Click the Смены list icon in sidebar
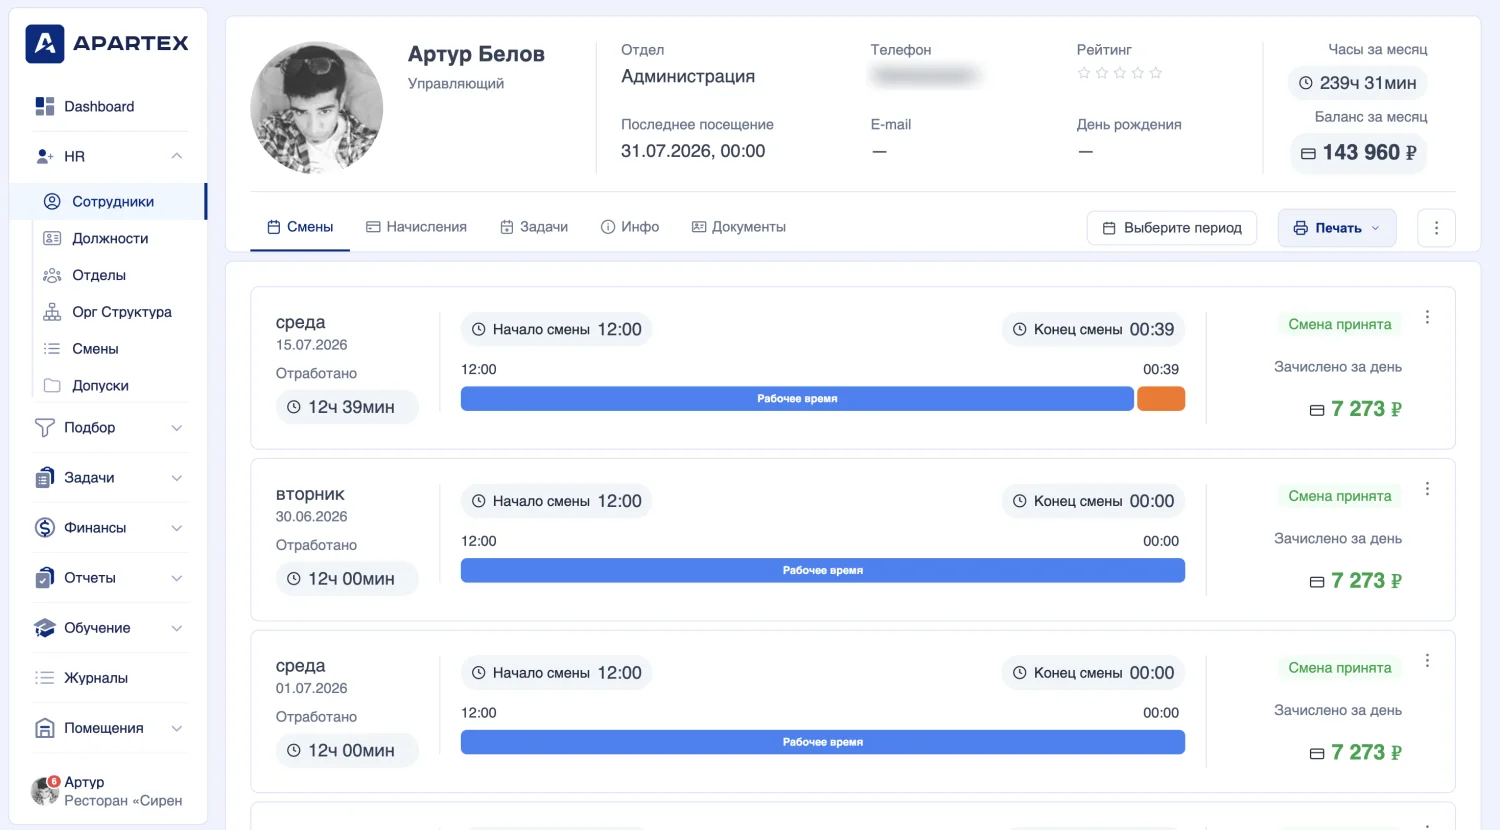 [52, 349]
